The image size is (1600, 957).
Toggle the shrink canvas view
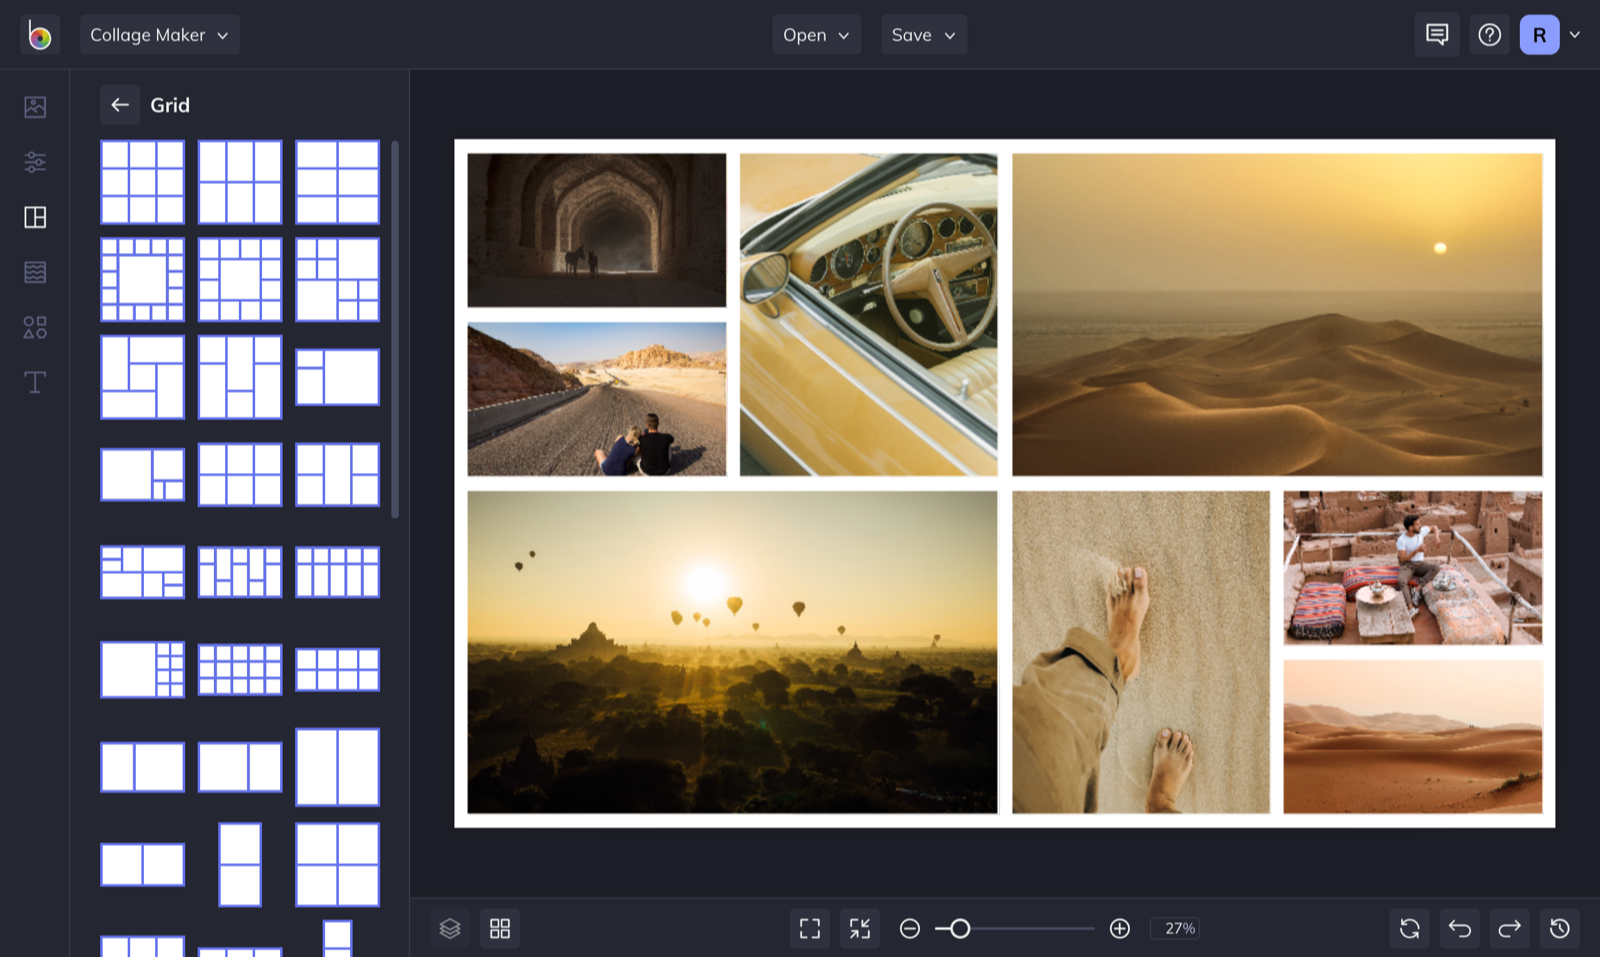click(x=859, y=928)
